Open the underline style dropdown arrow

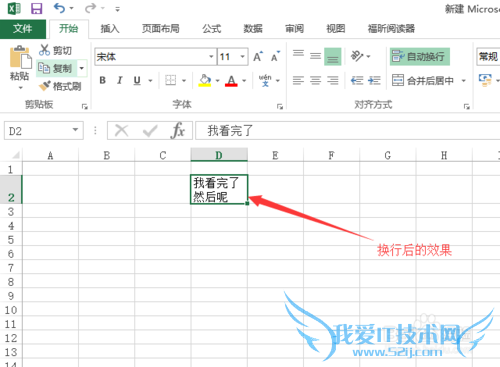(x=150, y=80)
